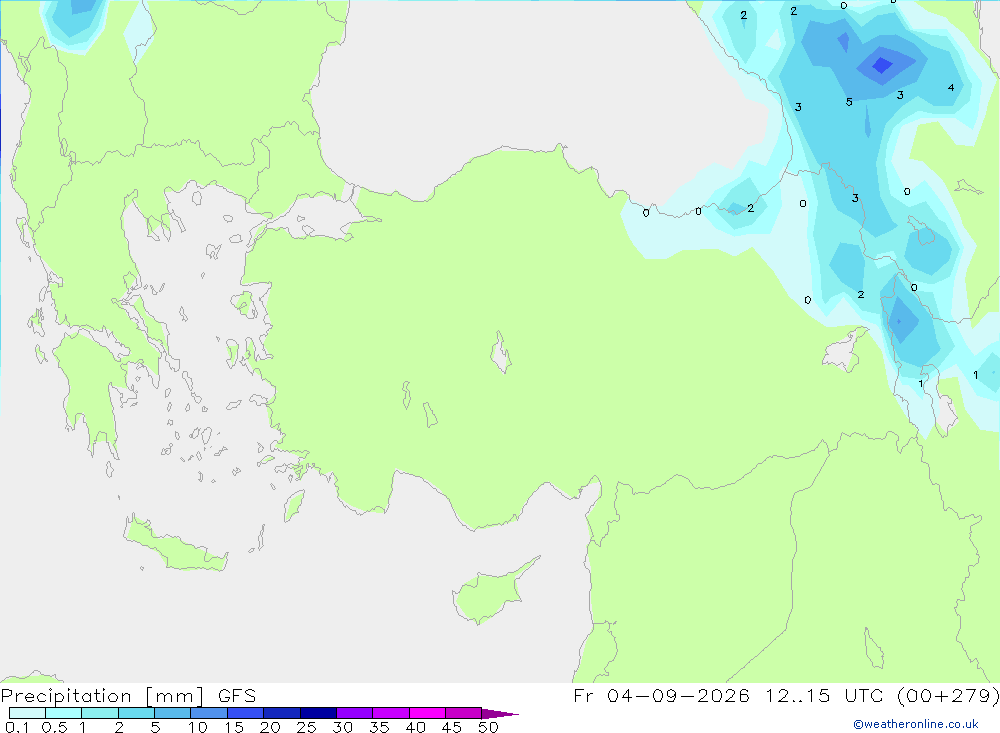Viewport: 1000px width, 733px height.
Task: Click the 40–45 mm magenta legend swatch
Action: (x=427, y=713)
